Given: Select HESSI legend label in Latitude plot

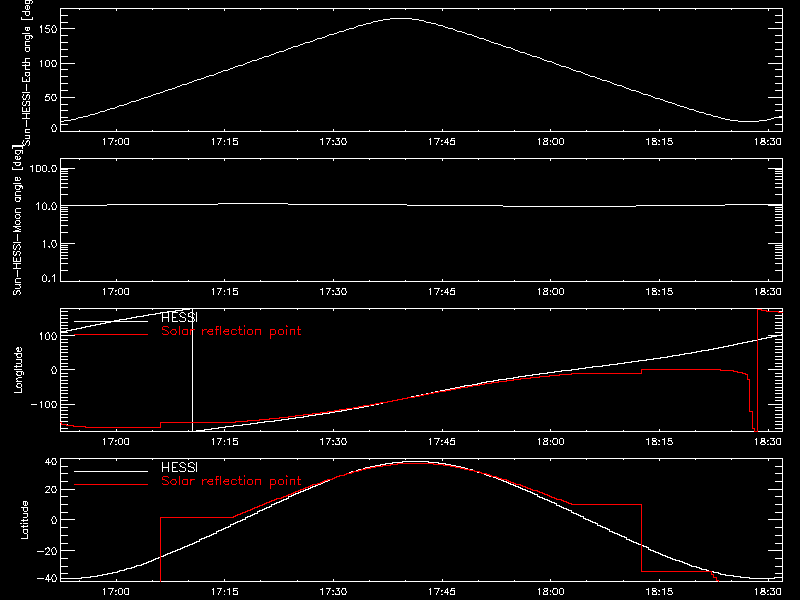Looking at the screenshot, I should [x=179, y=467].
